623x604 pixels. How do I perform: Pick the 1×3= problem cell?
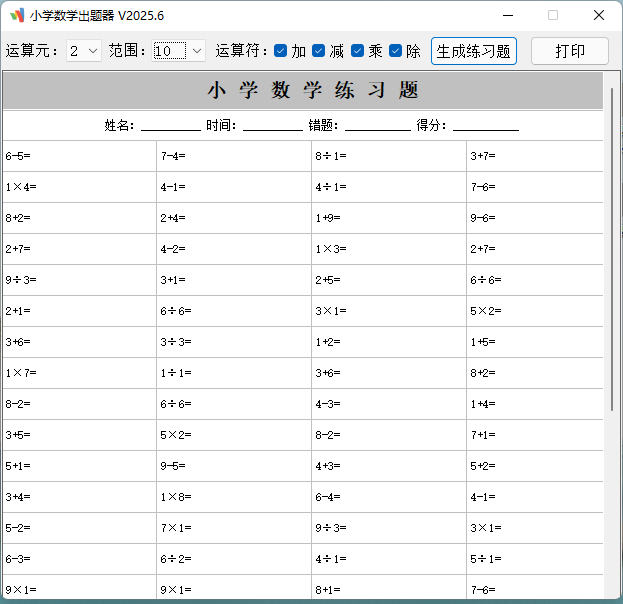coord(389,249)
